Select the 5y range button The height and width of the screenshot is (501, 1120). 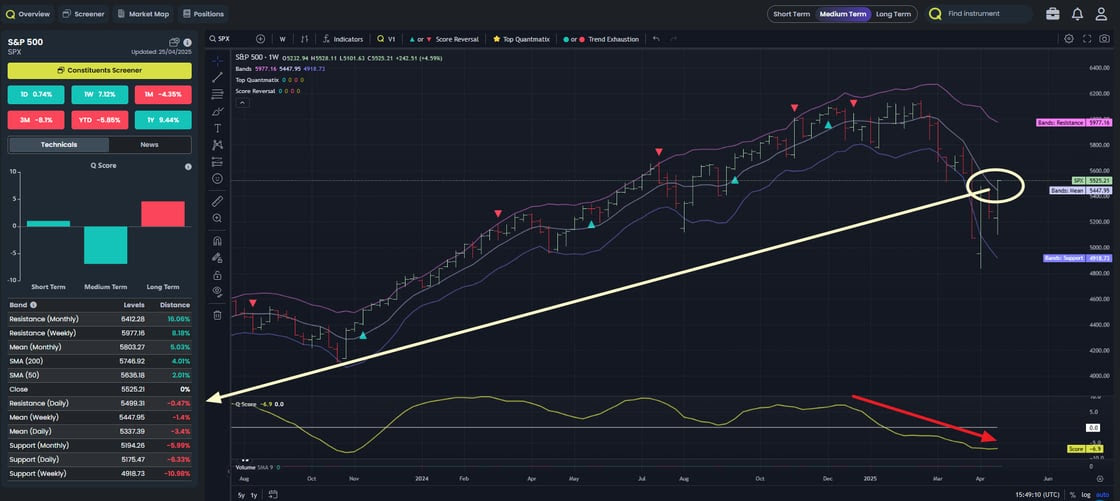(x=241, y=495)
